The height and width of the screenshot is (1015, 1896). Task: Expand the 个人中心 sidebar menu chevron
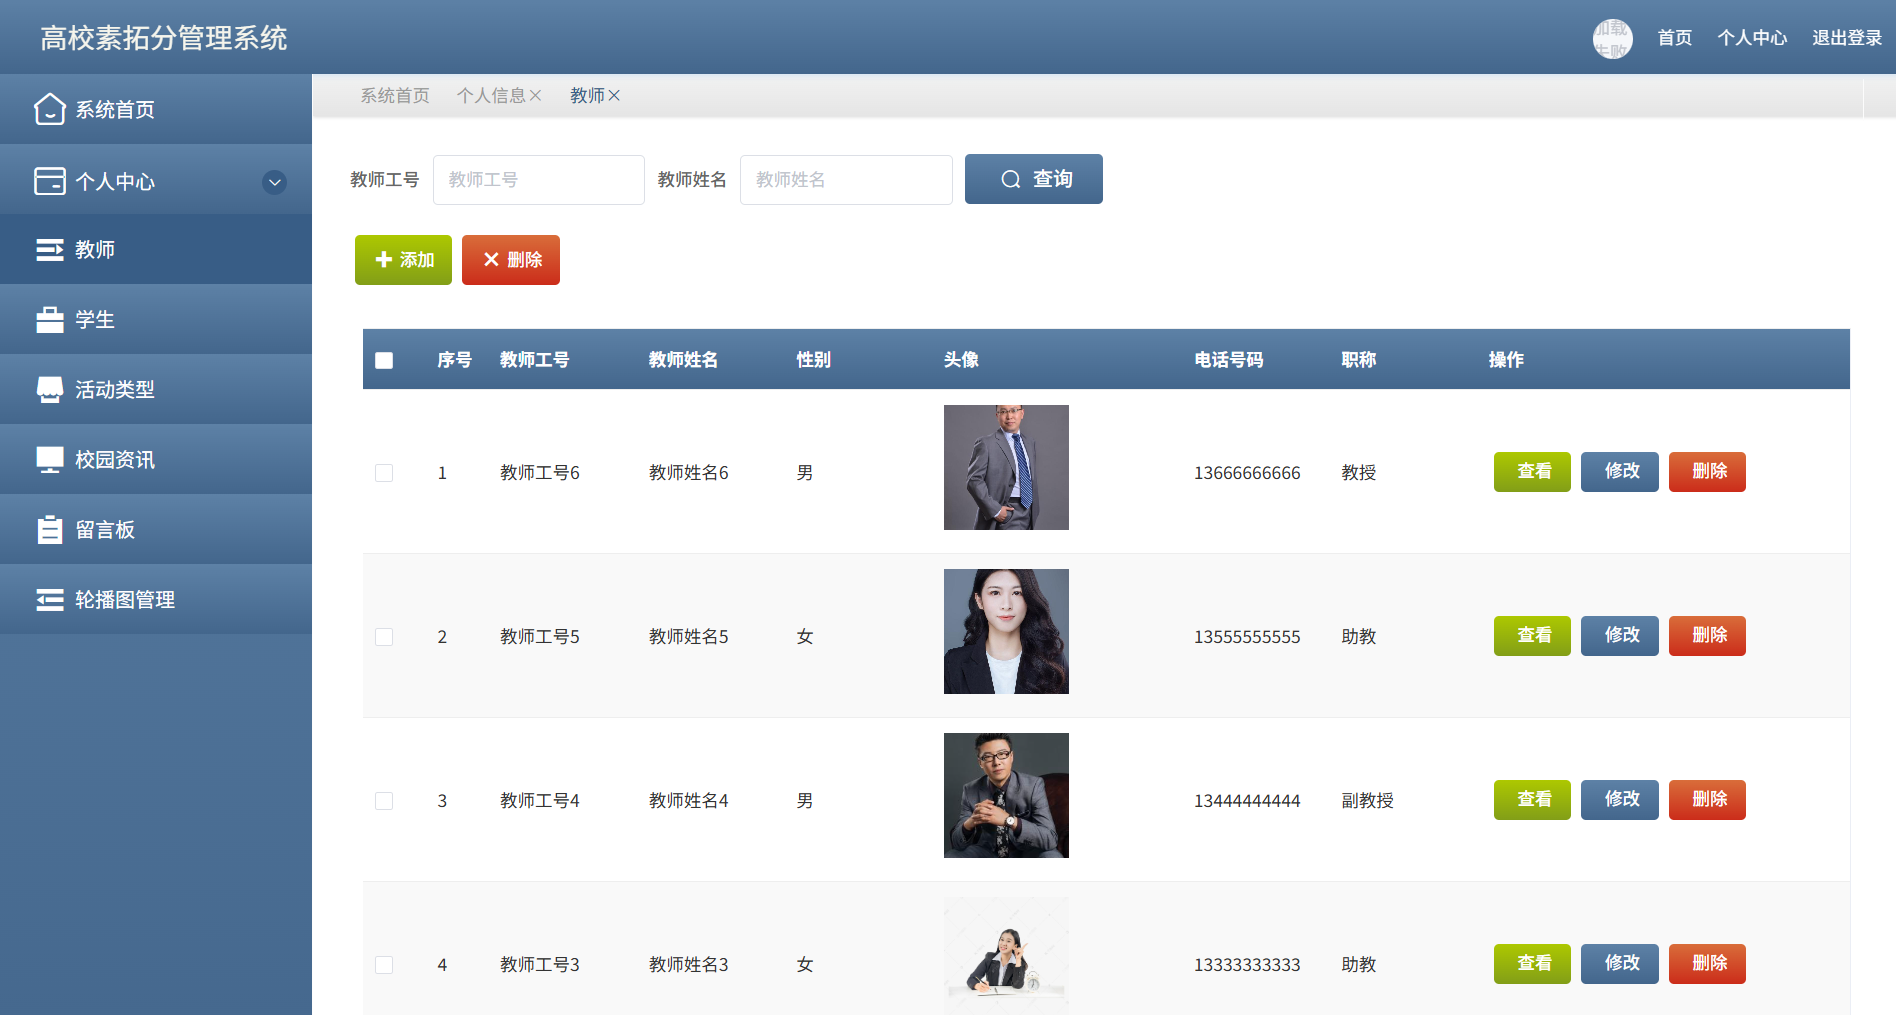click(274, 182)
